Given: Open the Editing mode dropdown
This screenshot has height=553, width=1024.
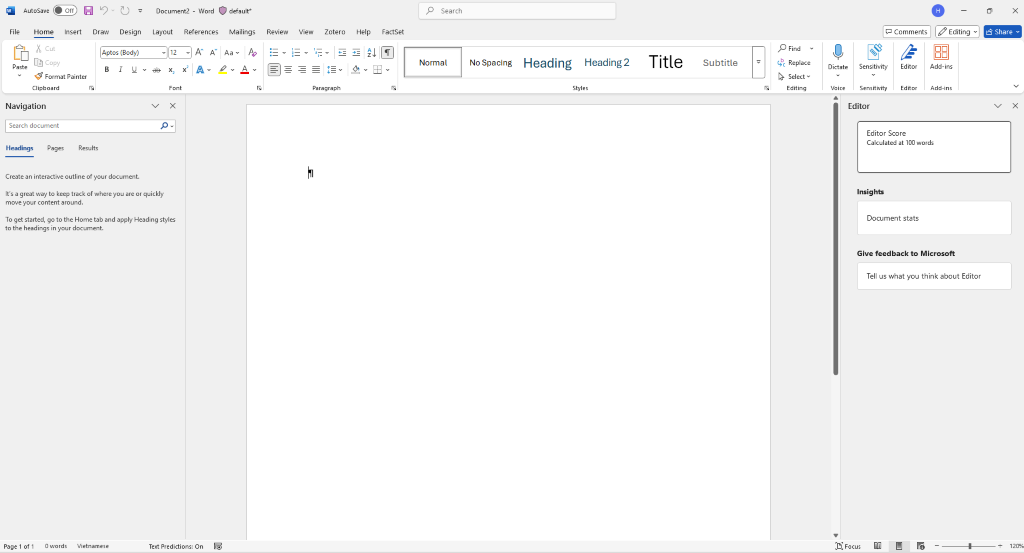Looking at the screenshot, I should (957, 31).
